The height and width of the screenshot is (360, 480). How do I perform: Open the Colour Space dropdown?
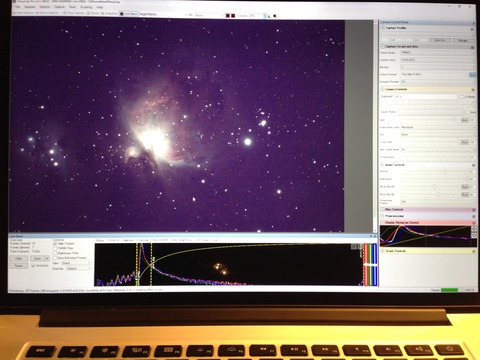pyautogui.click(x=438, y=53)
